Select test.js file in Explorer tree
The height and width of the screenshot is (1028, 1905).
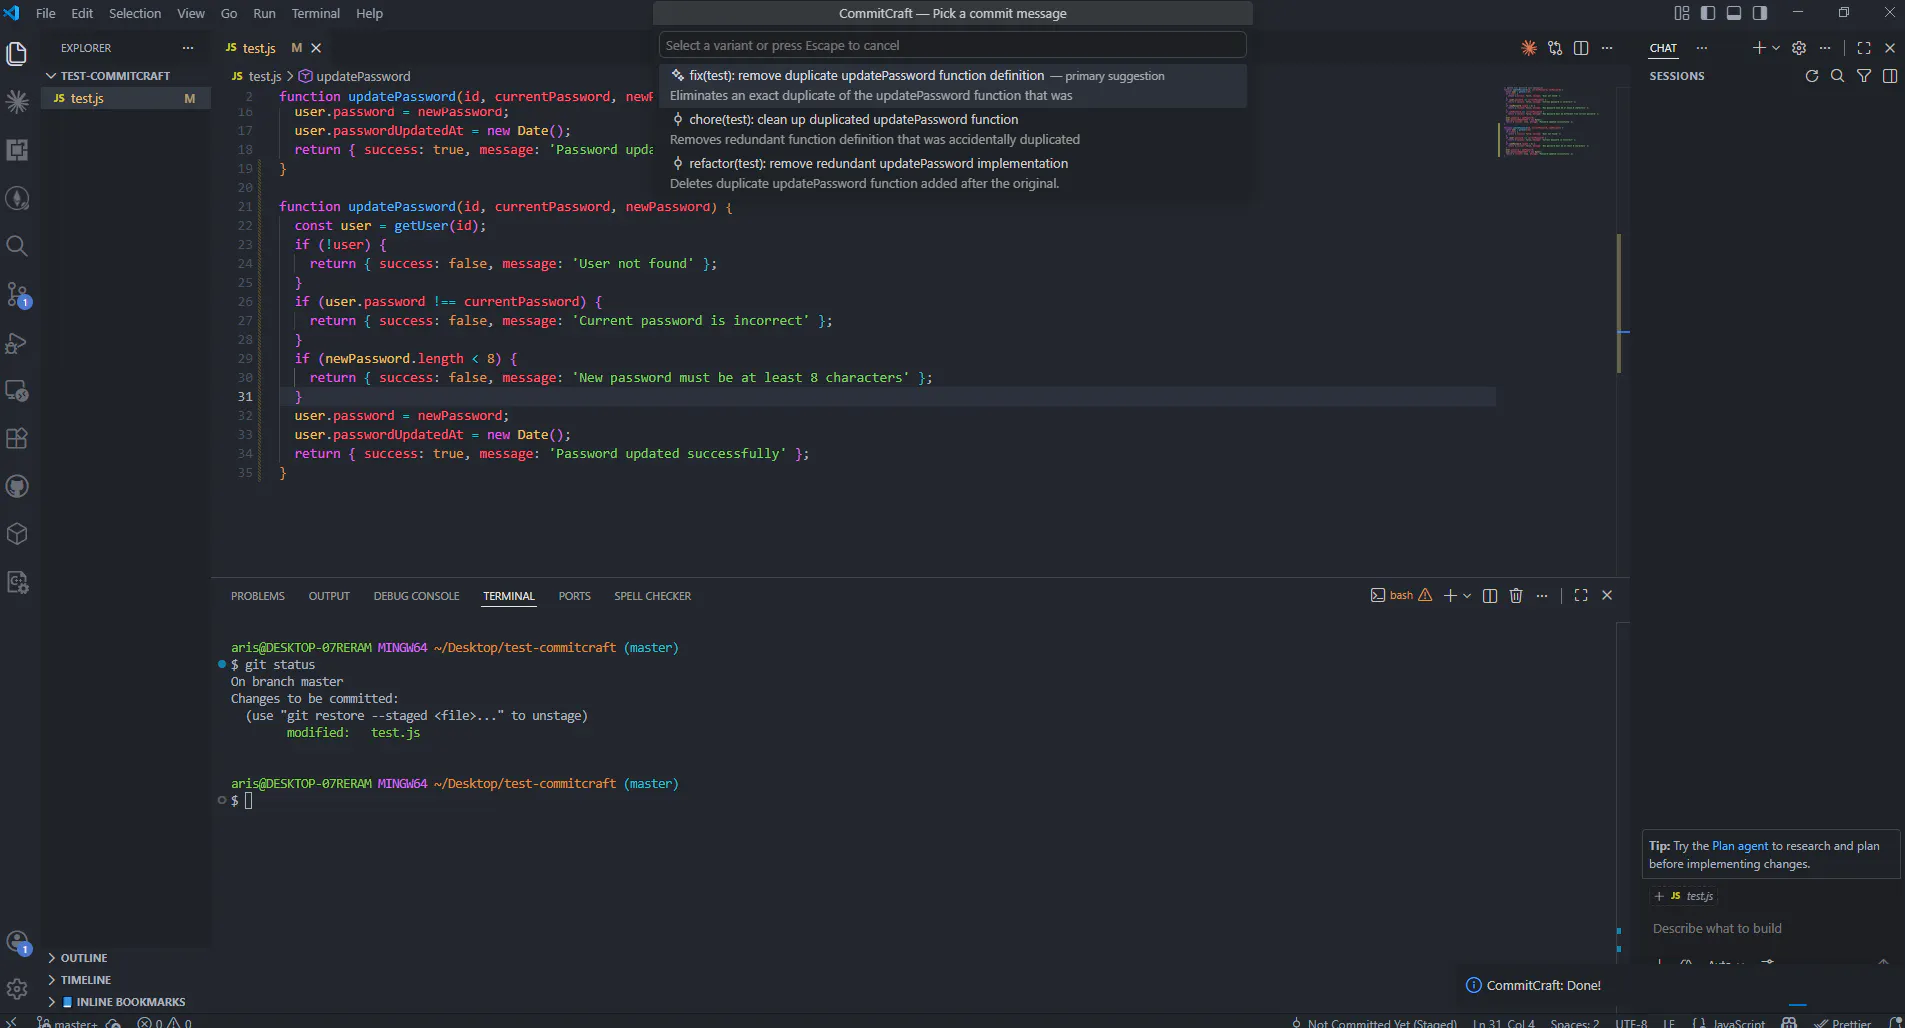point(126,98)
